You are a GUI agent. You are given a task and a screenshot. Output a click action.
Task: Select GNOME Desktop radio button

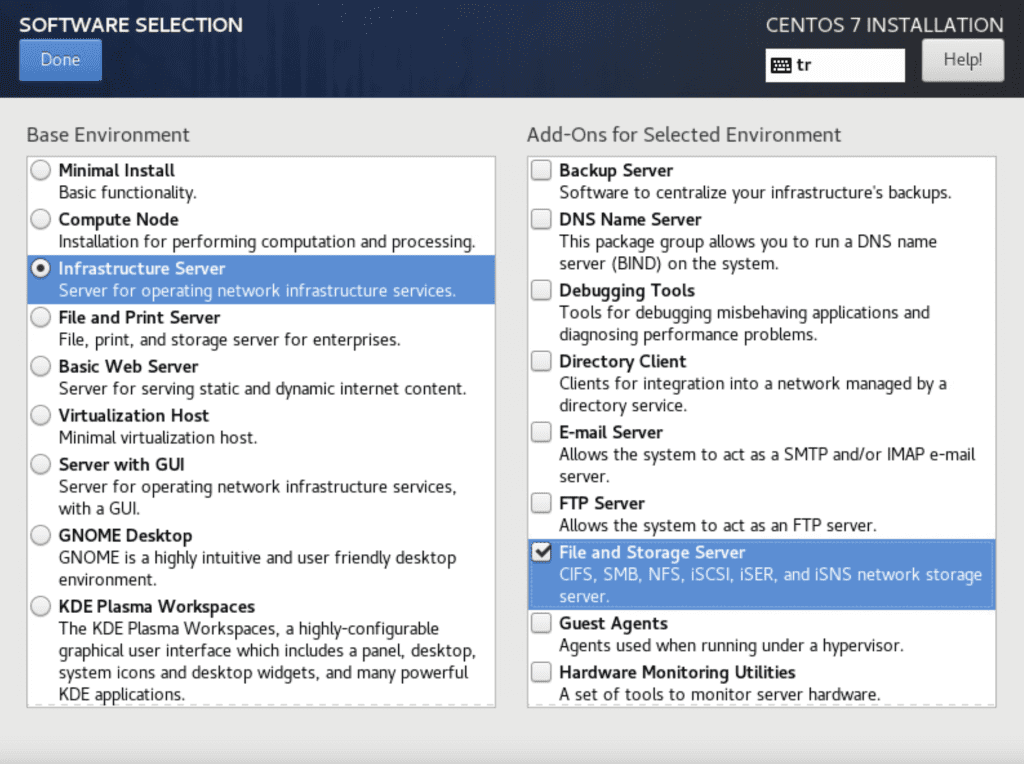tap(40, 535)
